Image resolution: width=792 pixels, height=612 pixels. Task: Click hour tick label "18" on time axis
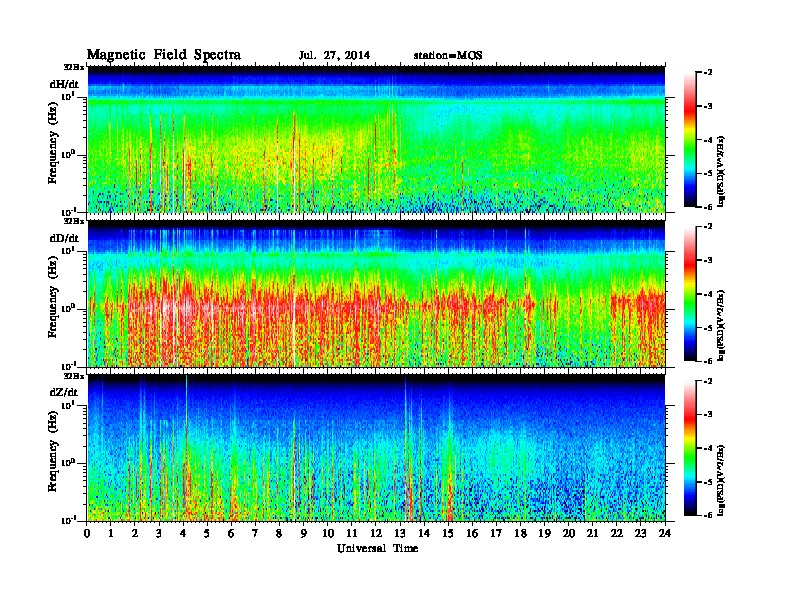[520, 533]
